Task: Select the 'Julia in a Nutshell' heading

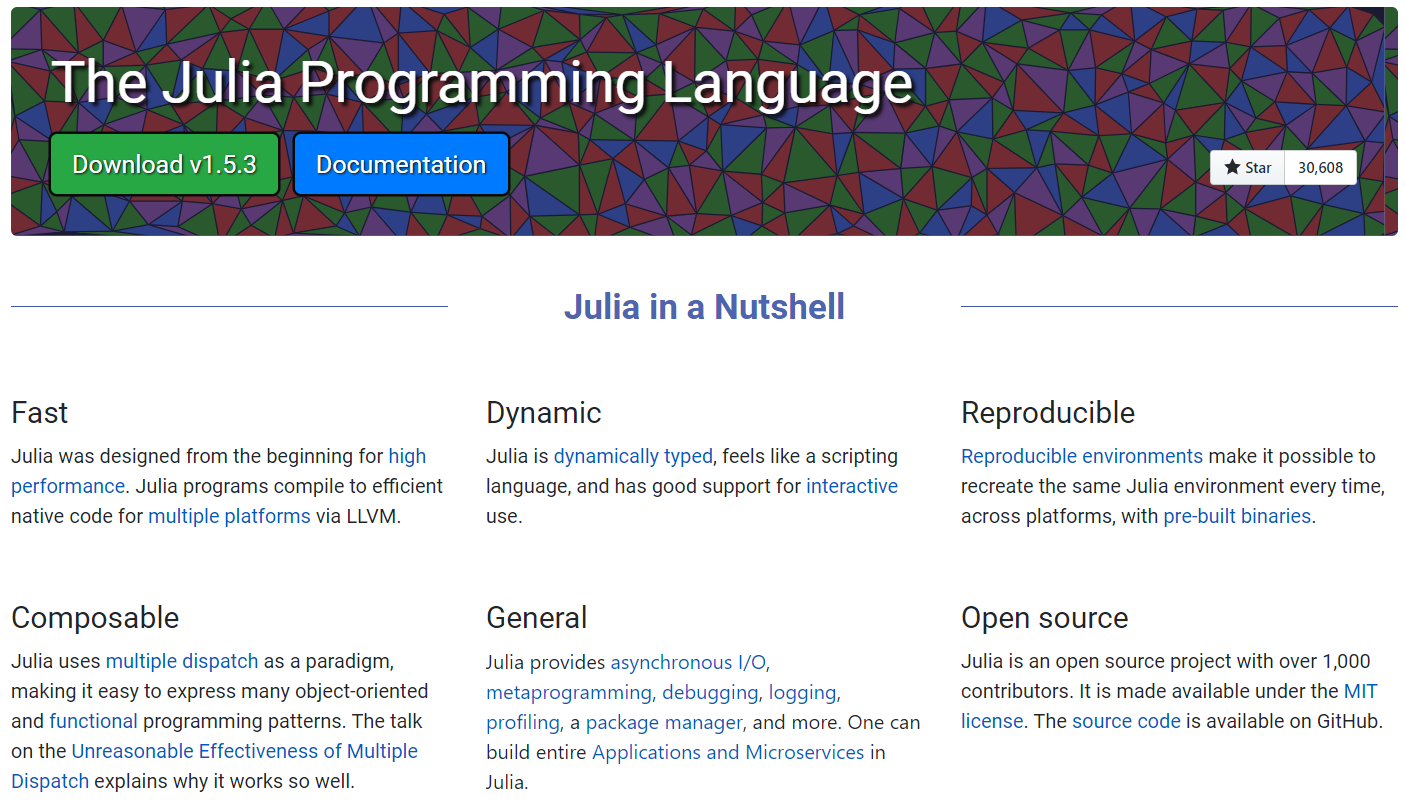Action: point(704,306)
